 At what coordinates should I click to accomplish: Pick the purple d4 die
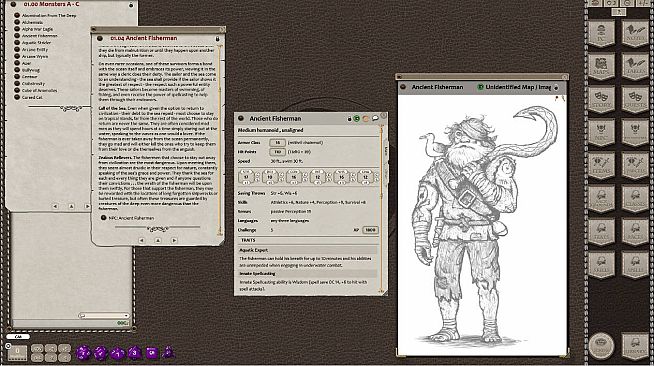[x=168, y=353]
